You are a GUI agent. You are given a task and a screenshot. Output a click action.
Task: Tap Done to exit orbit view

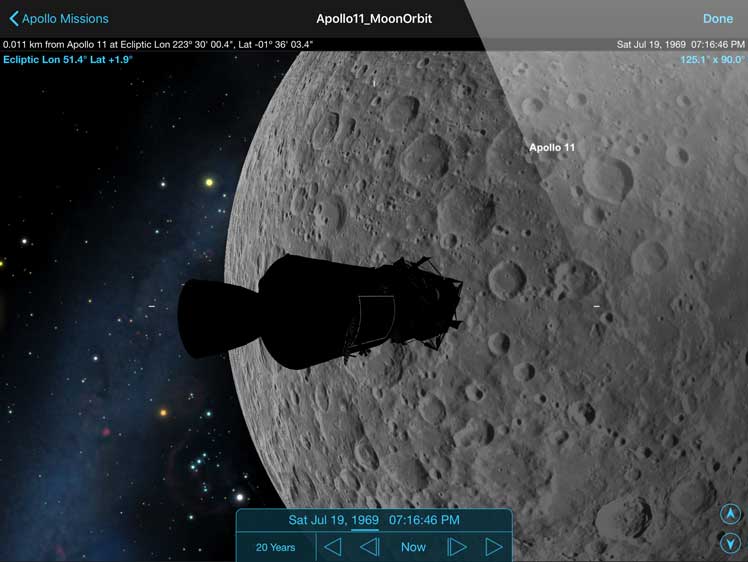coord(717,19)
